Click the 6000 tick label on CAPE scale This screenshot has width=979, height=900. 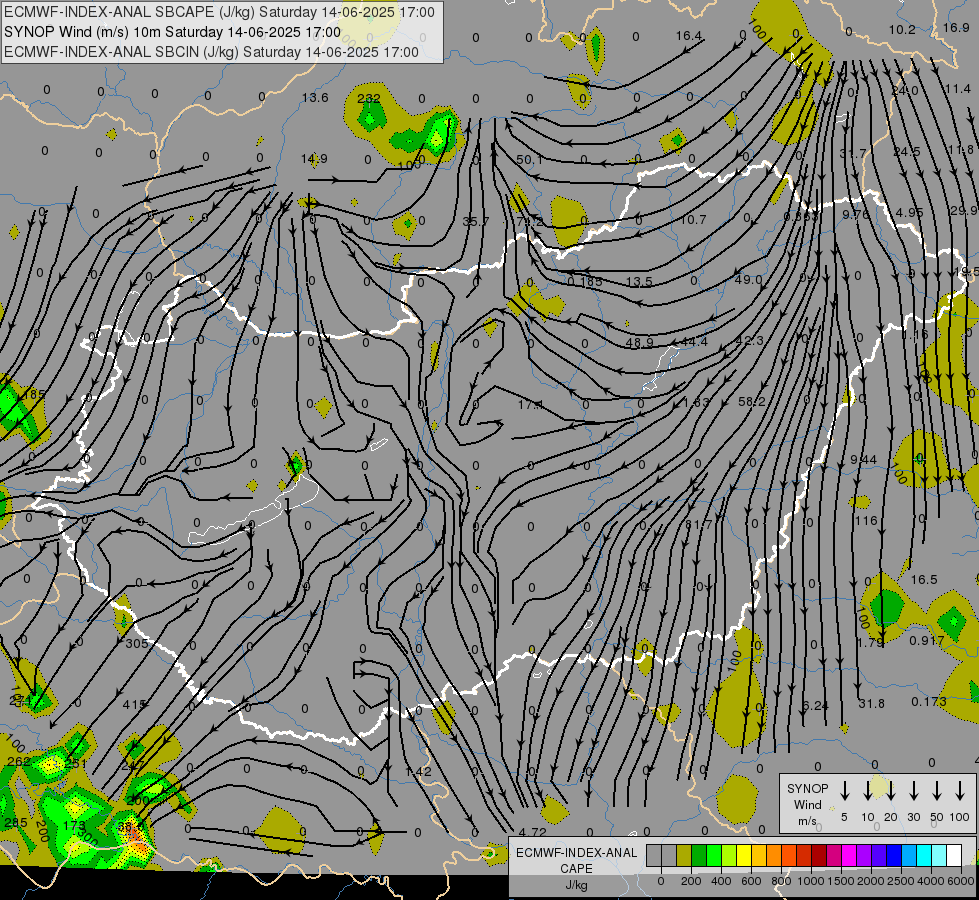(x=961, y=881)
